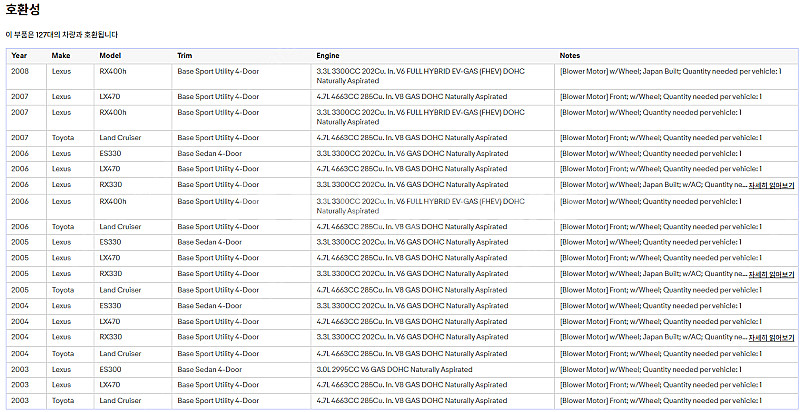Open '자세히 읽어보기' link in 2006 RX330 row
800x412 pixels.
click(x=771, y=185)
